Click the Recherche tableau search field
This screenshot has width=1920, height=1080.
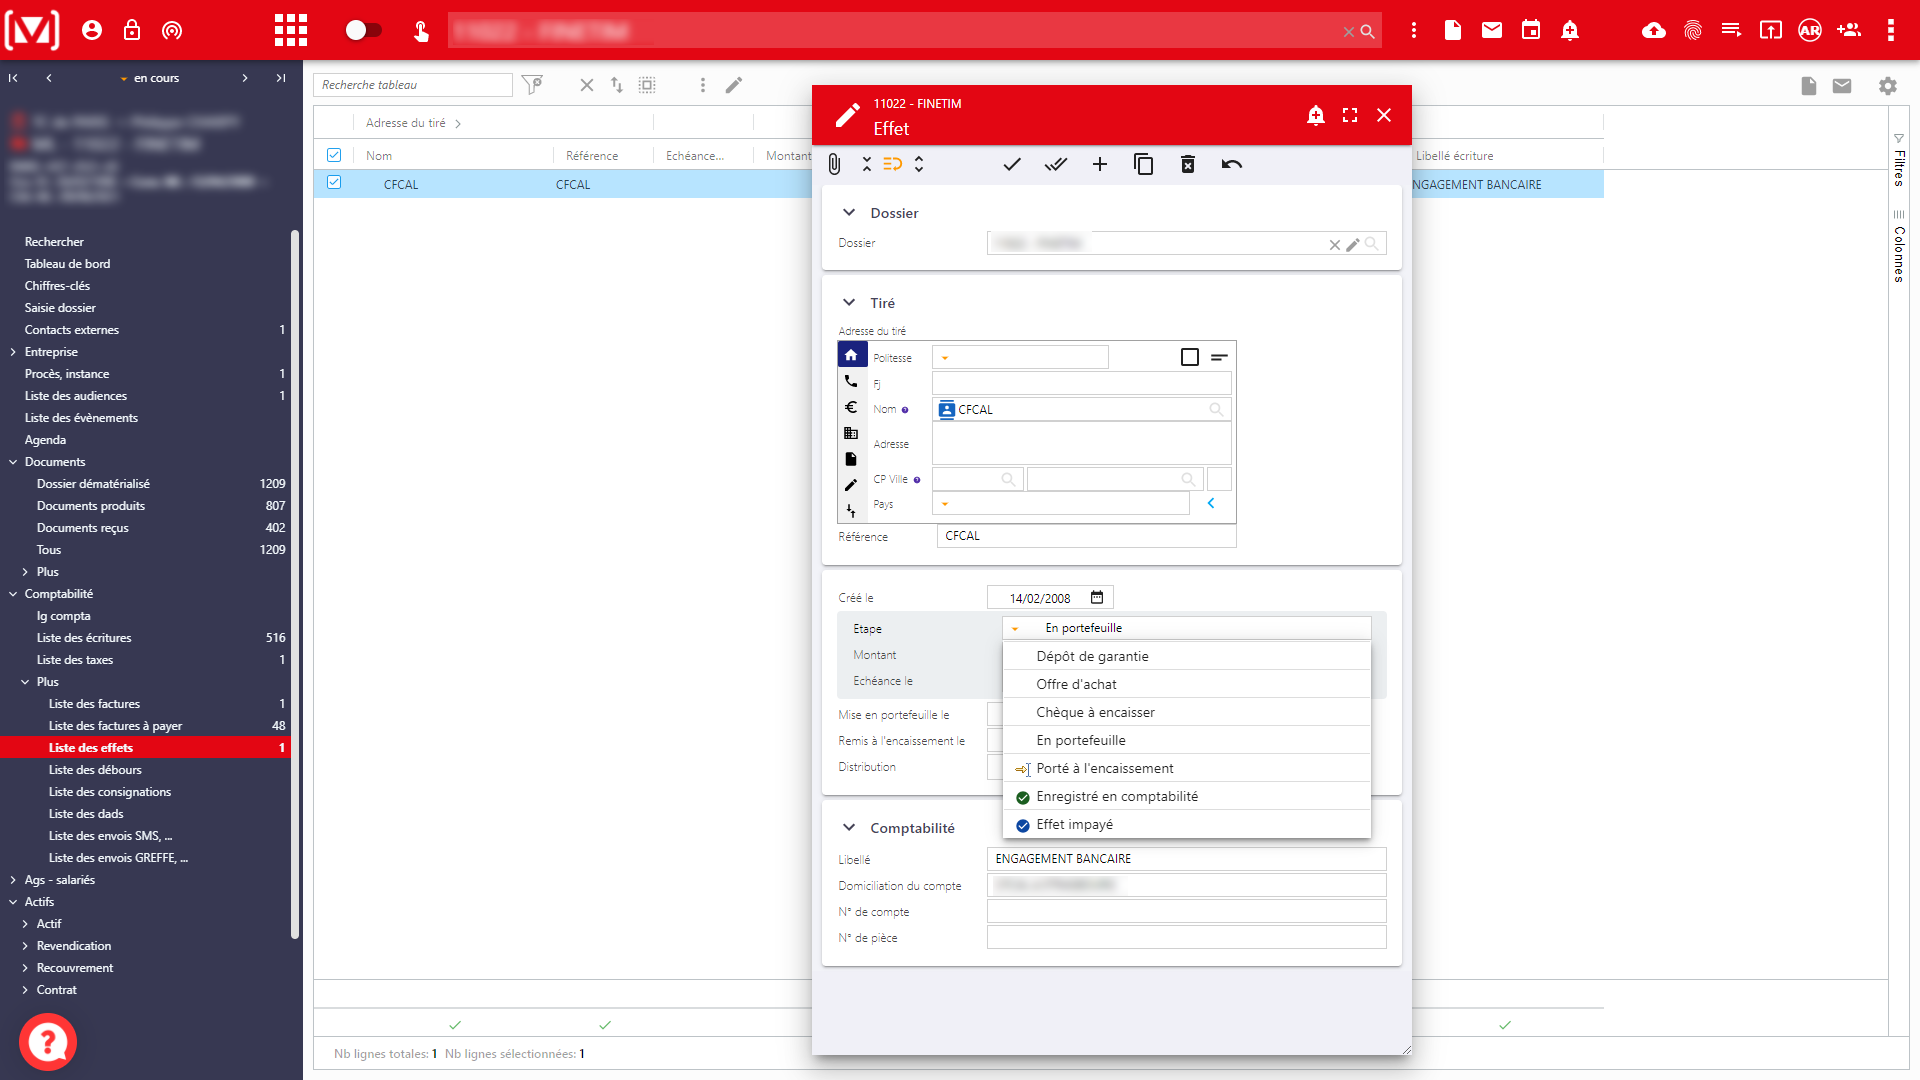coord(413,85)
